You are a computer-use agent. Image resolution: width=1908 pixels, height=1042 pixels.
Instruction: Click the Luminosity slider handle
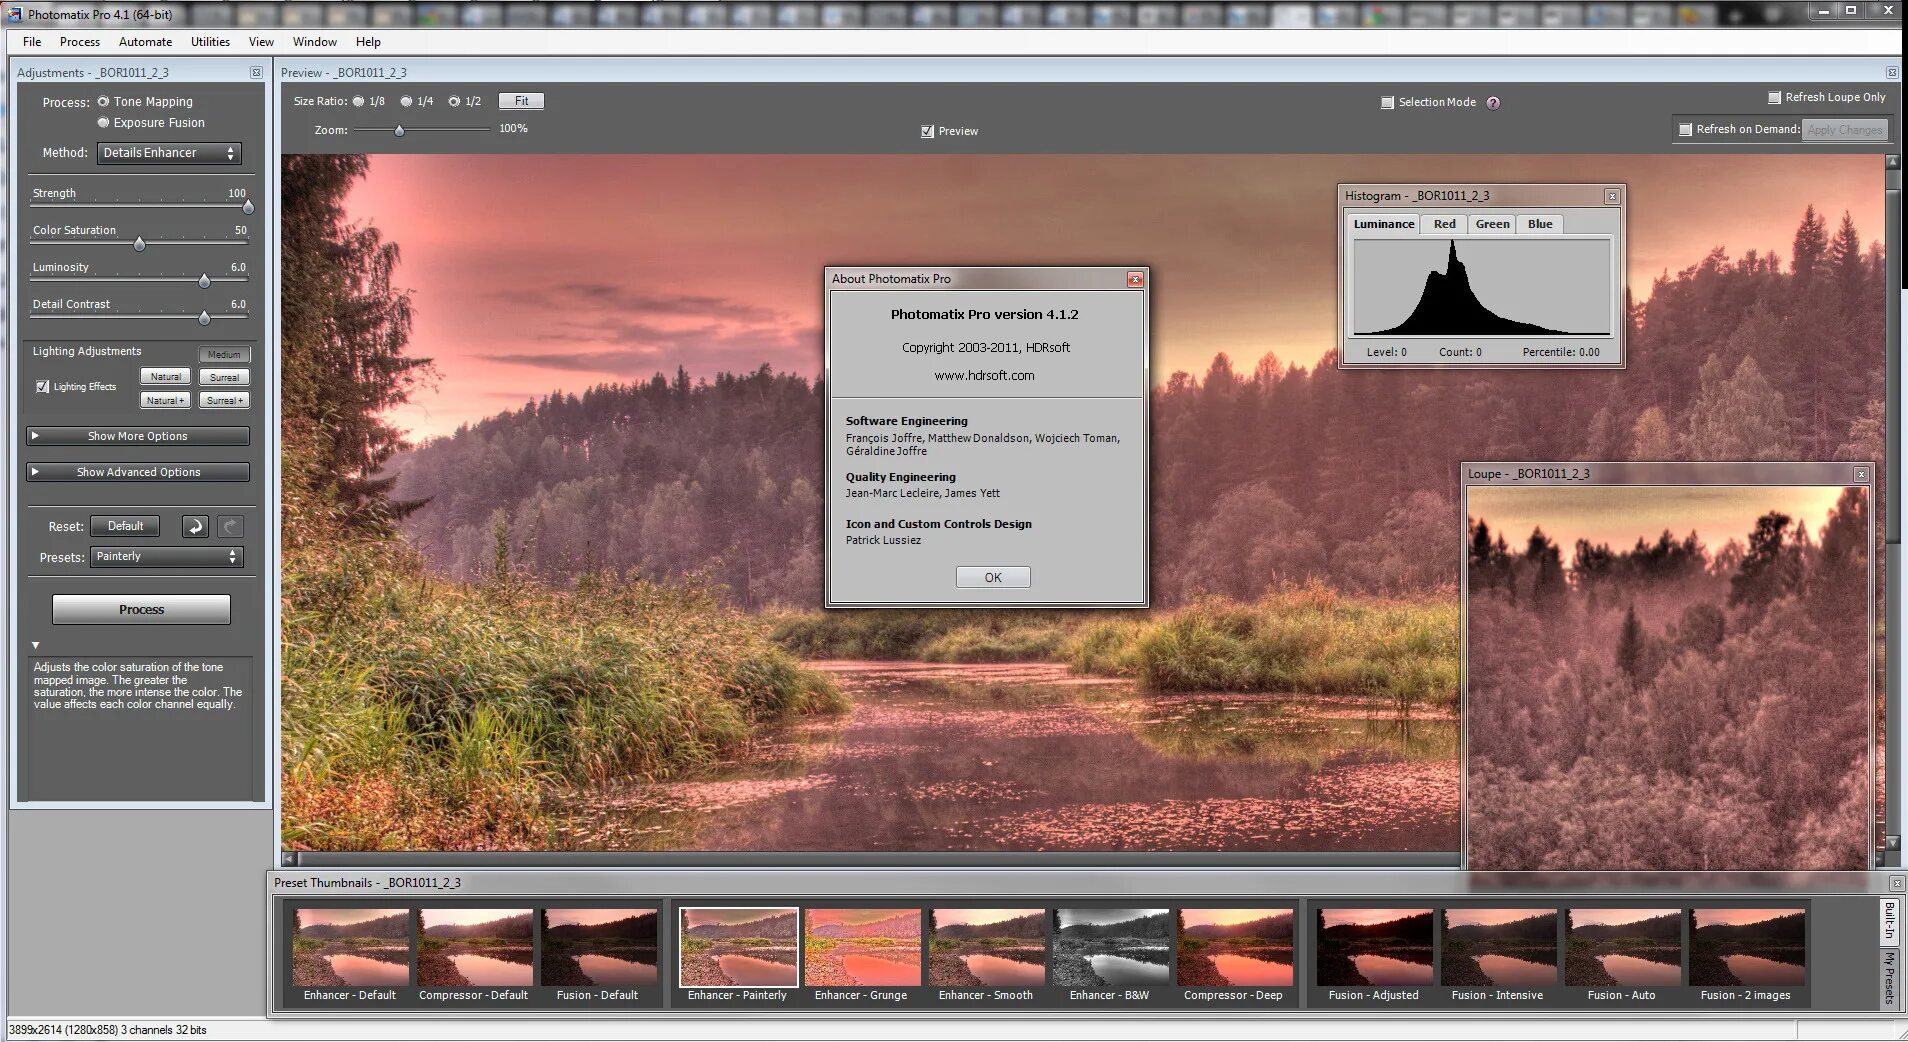click(204, 282)
